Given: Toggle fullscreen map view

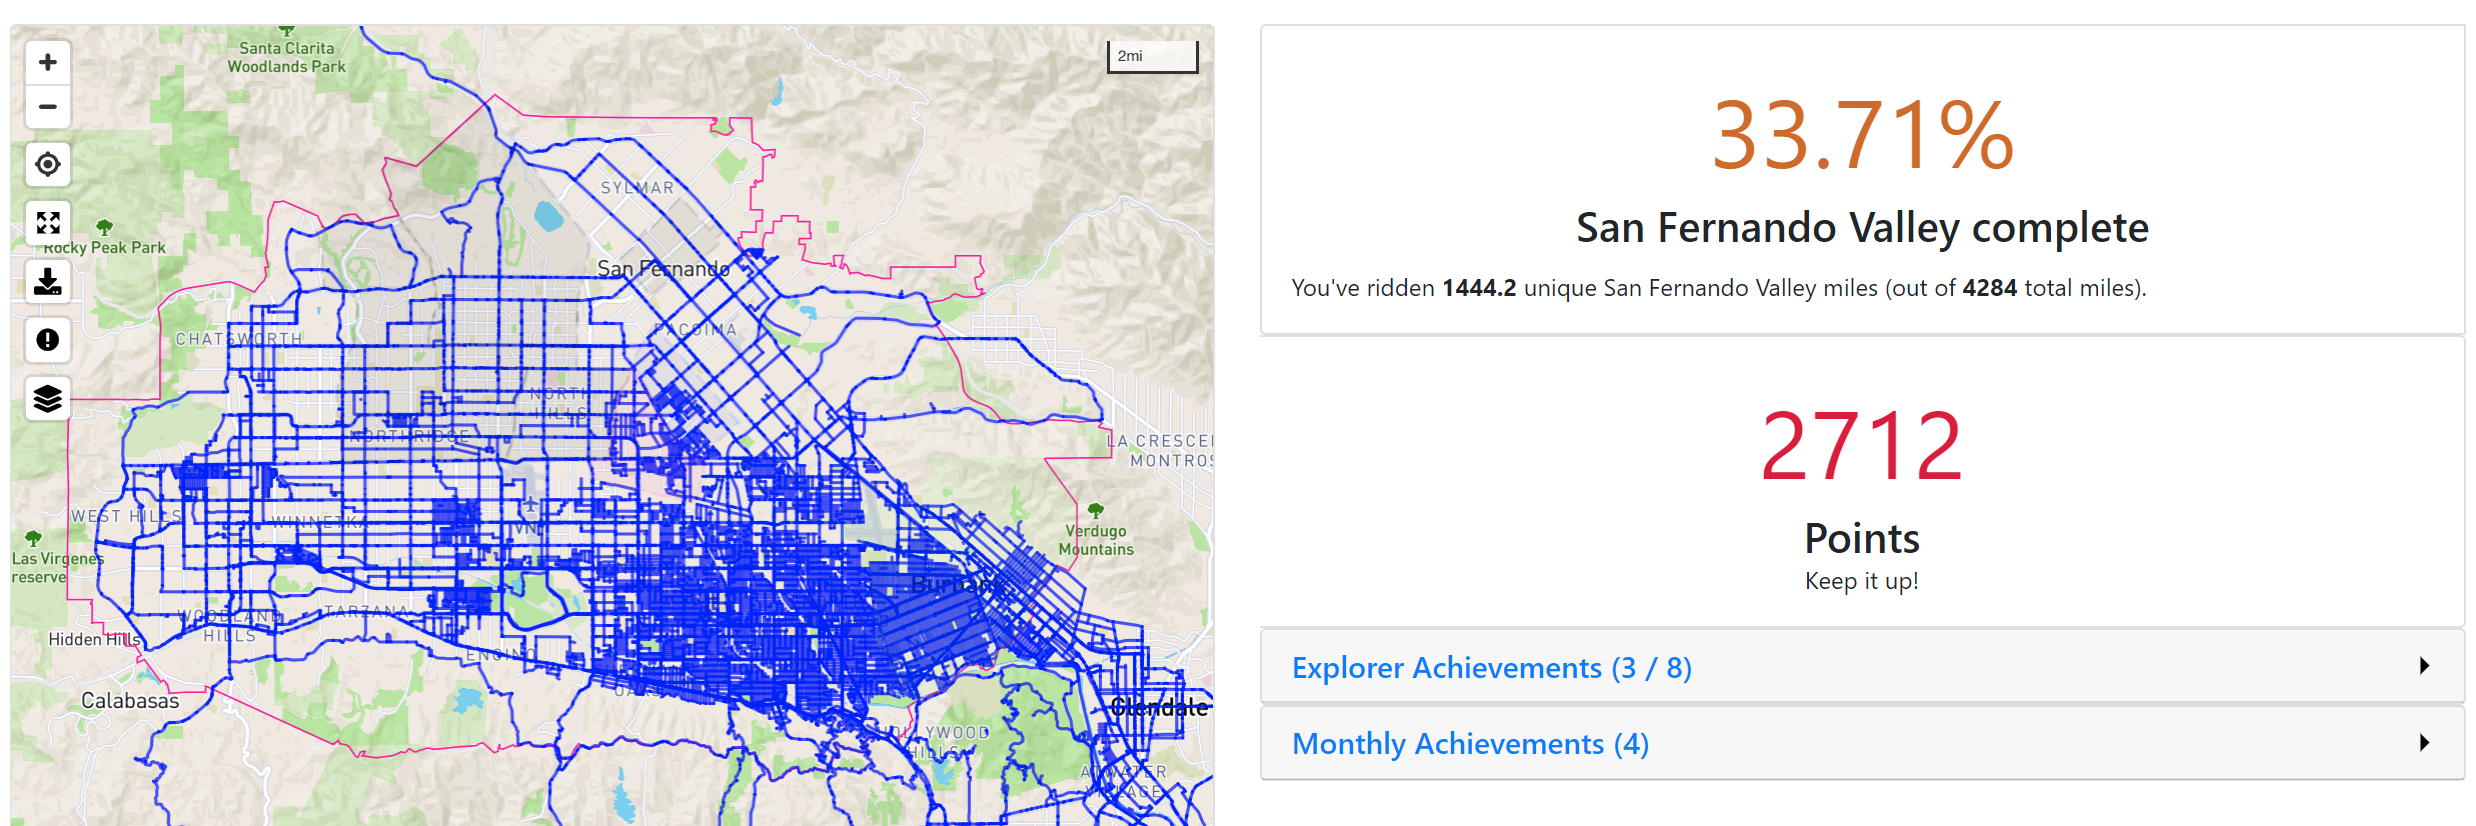Looking at the screenshot, I should click(x=47, y=223).
